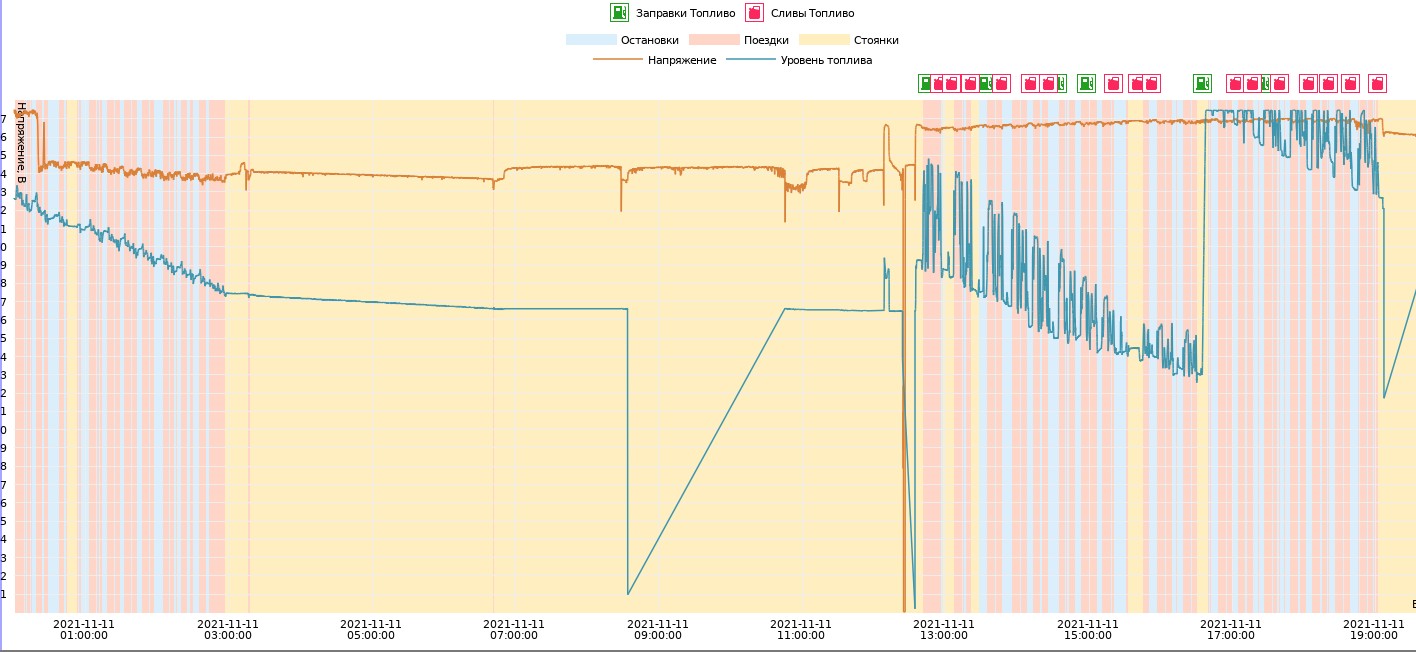Image resolution: width=1416 pixels, height=652 pixels.
Task: Click the yellow Стоянки color swatch
Action: click(824, 40)
